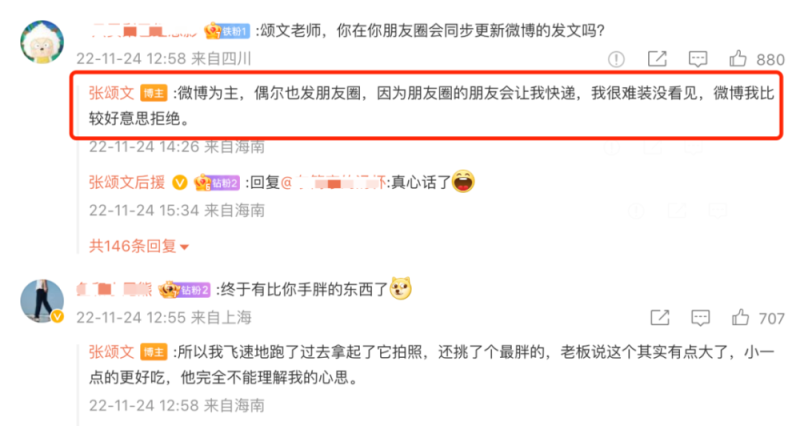Share the comment posted from 上海
Image resolution: width=800 pixels, height=426 pixels.
[x=660, y=318]
